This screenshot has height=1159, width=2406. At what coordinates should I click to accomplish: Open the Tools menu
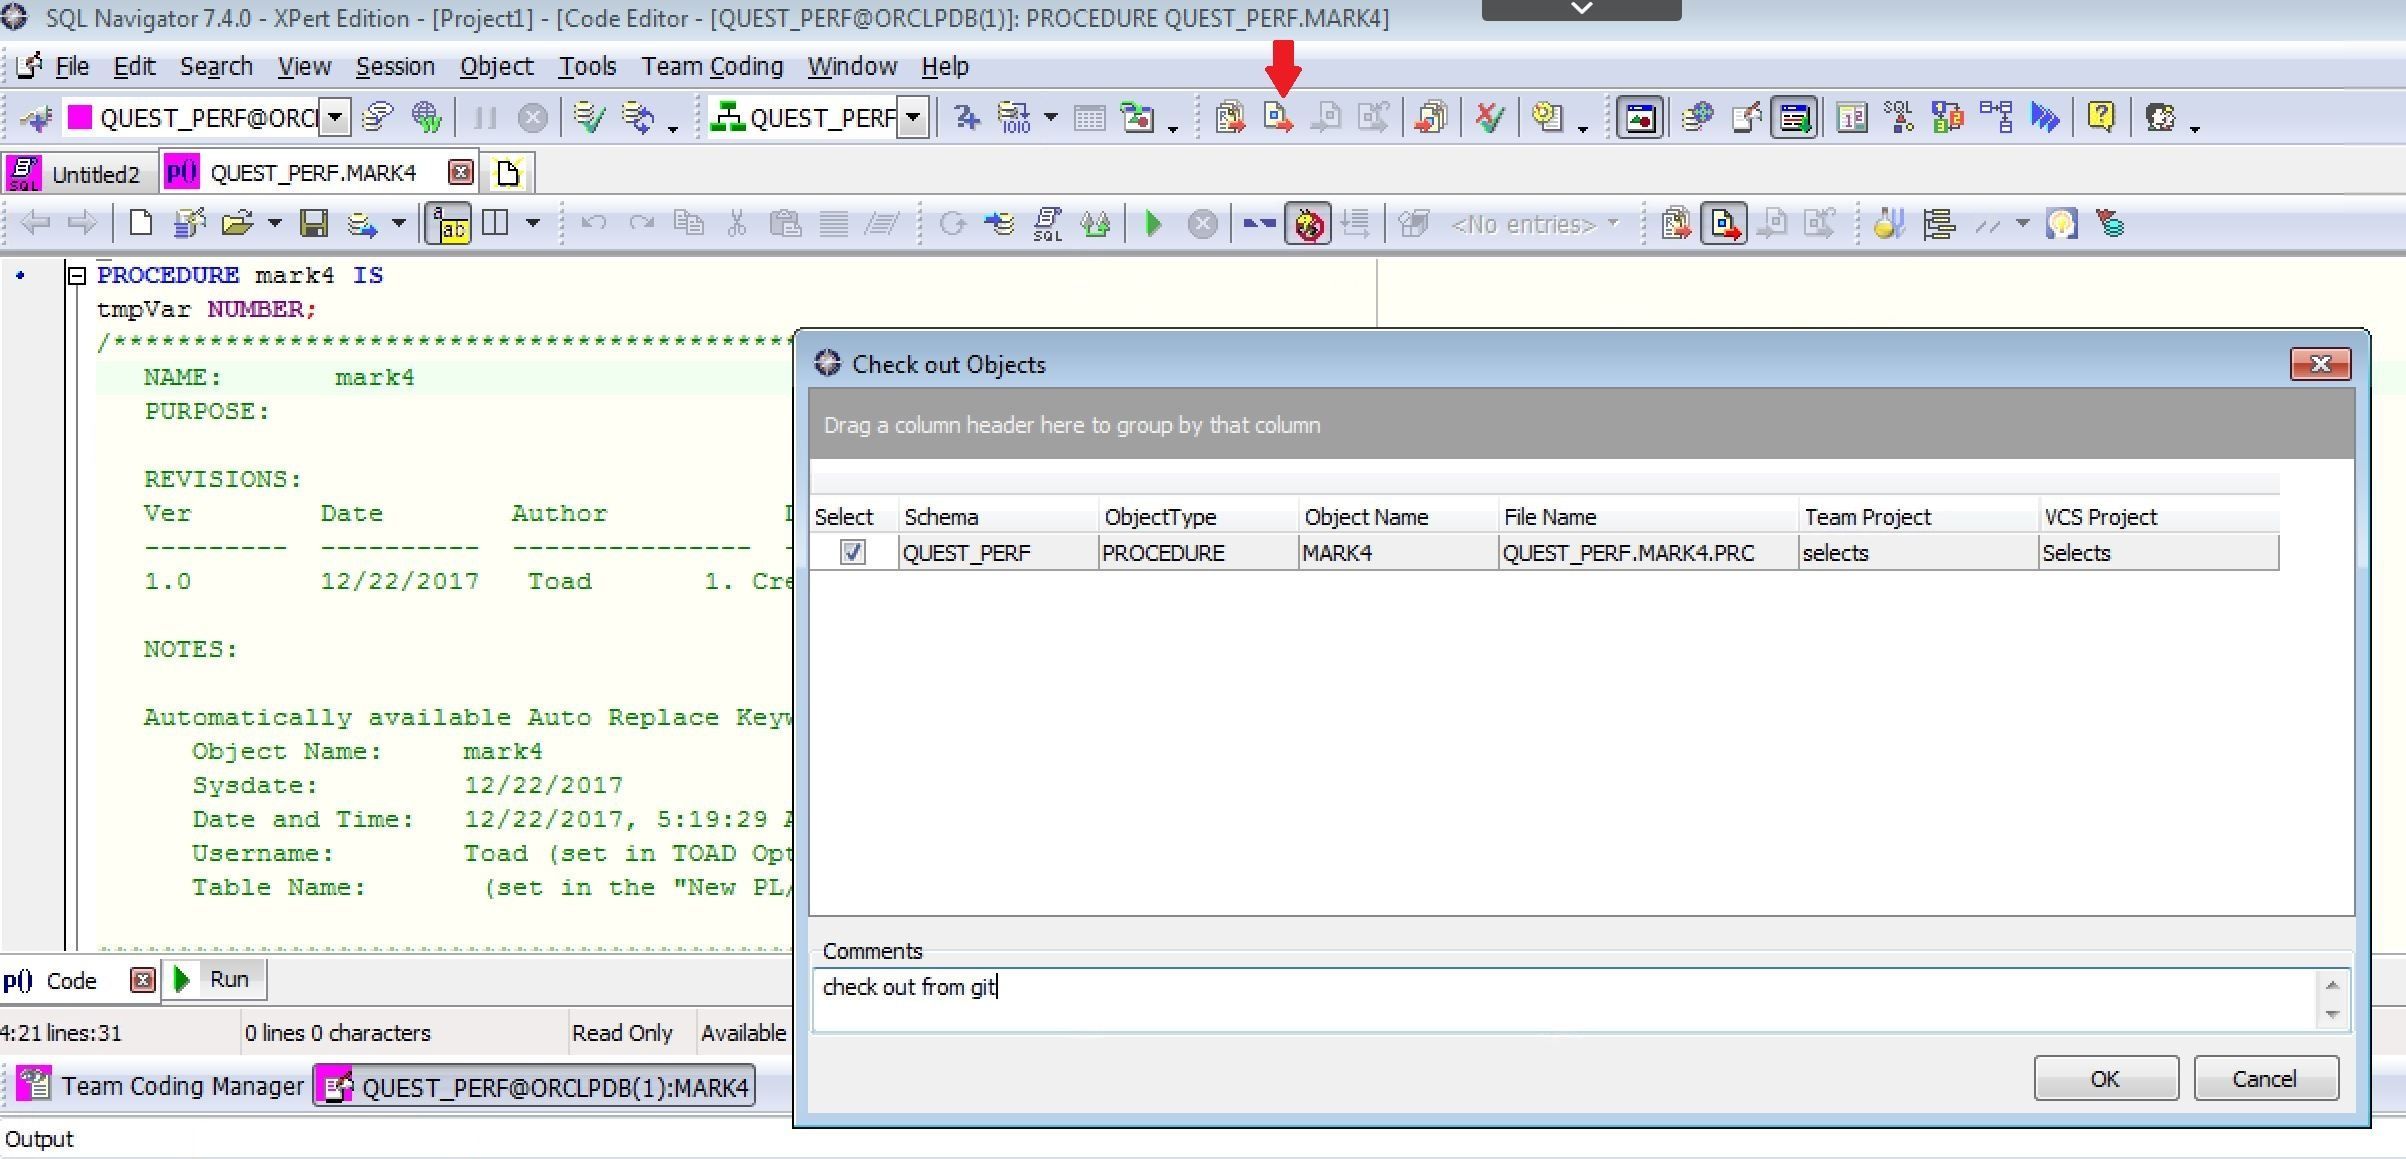[x=587, y=66]
